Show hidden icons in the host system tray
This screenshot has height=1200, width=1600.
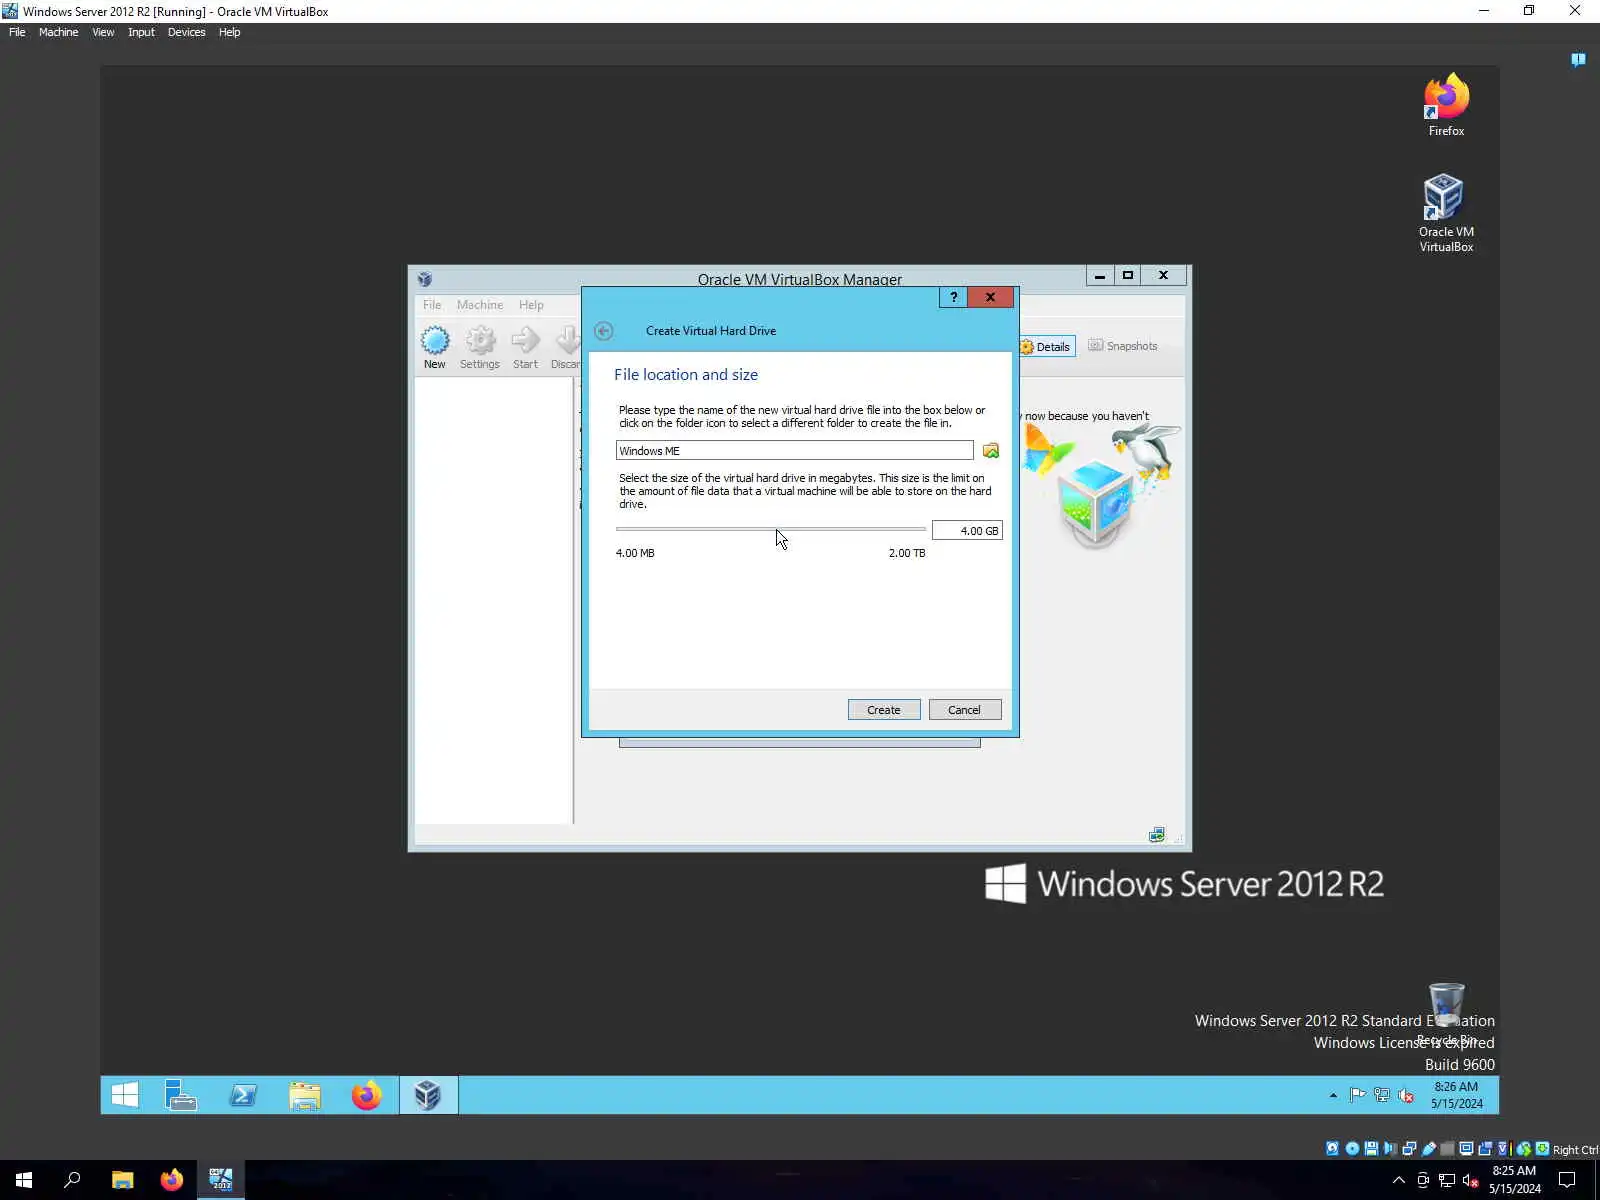[x=1399, y=1180]
